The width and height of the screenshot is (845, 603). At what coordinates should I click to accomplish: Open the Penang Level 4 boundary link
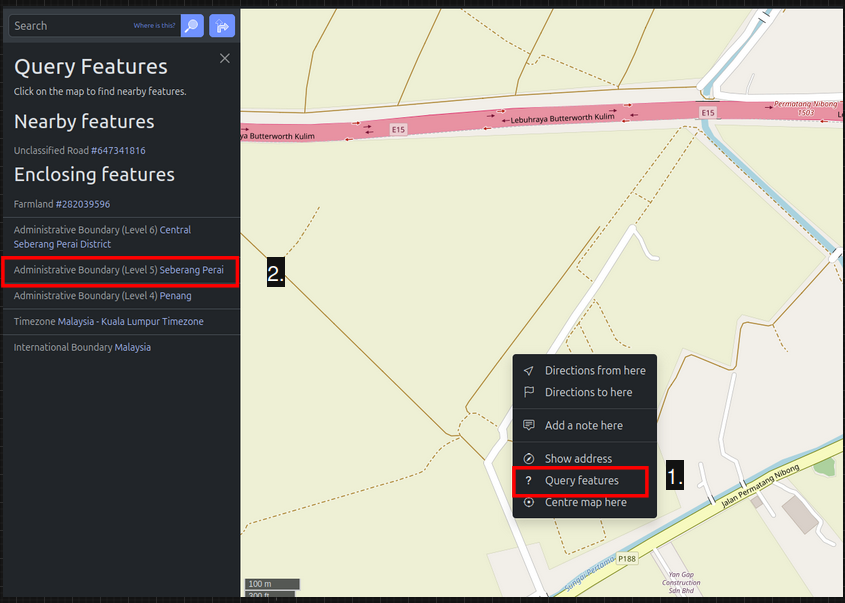click(x=177, y=295)
